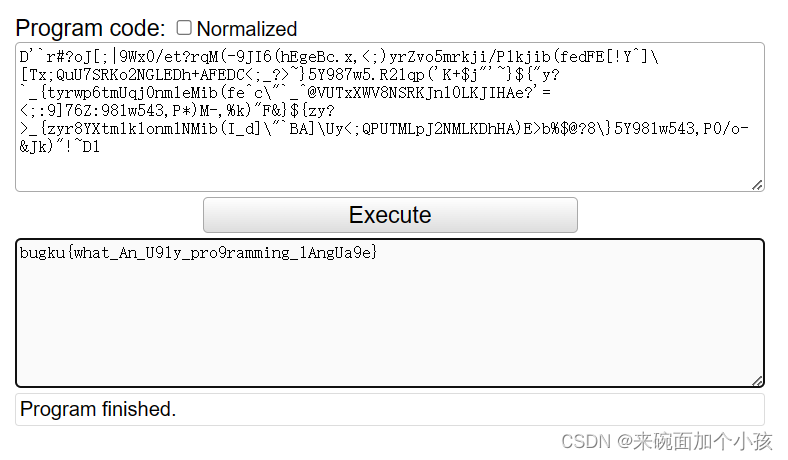This screenshot has height=460, width=788.
Task: Click the bugku flag output text
Action: [198, 253]
